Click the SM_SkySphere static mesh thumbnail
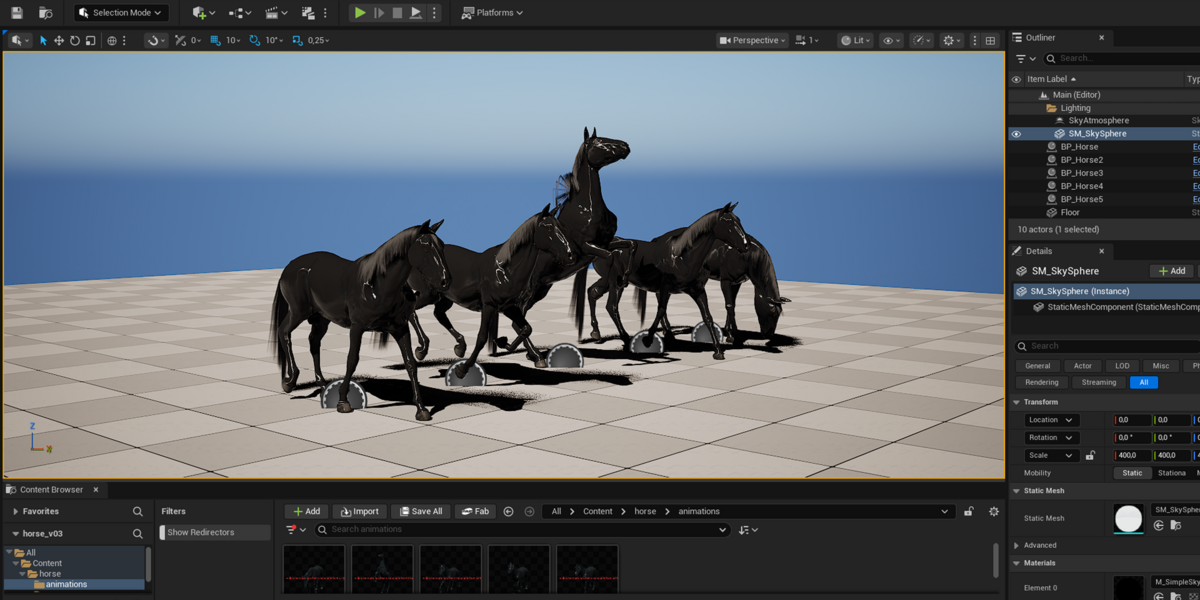Viewport: 1200px width, 600px height. (x=1128, y=518)
